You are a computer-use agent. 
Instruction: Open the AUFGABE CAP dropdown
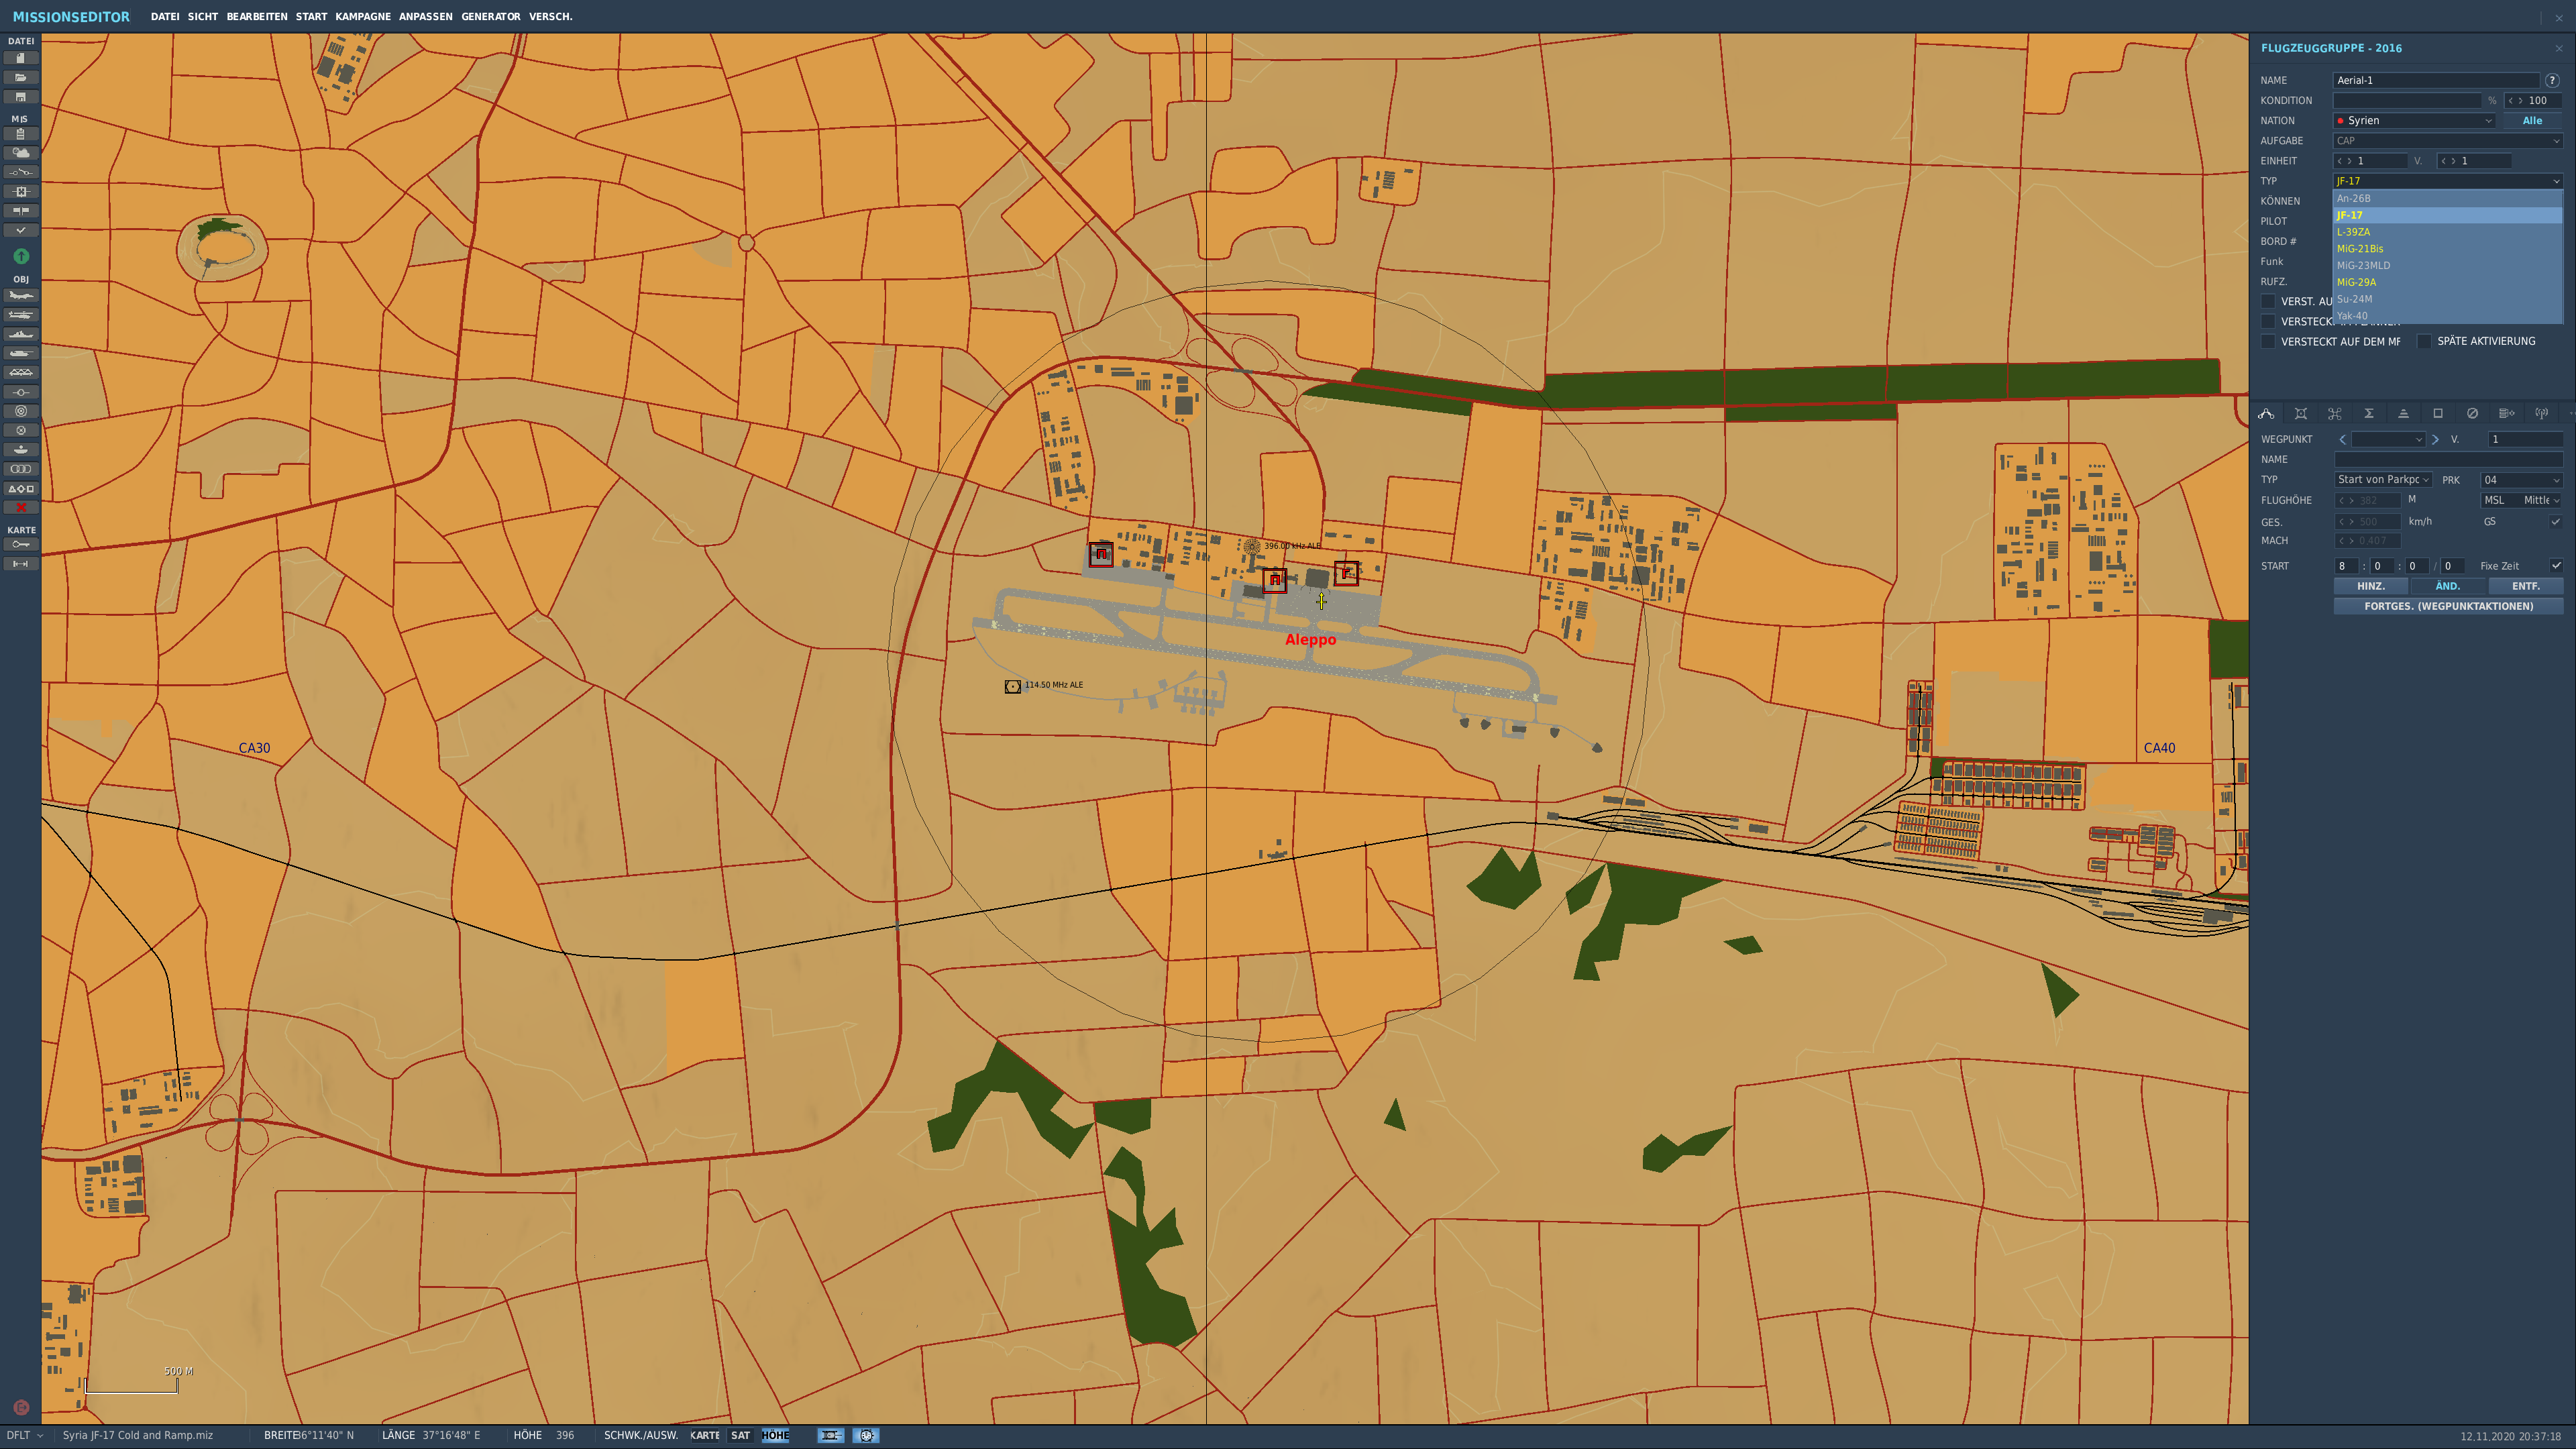point(2448,141)
